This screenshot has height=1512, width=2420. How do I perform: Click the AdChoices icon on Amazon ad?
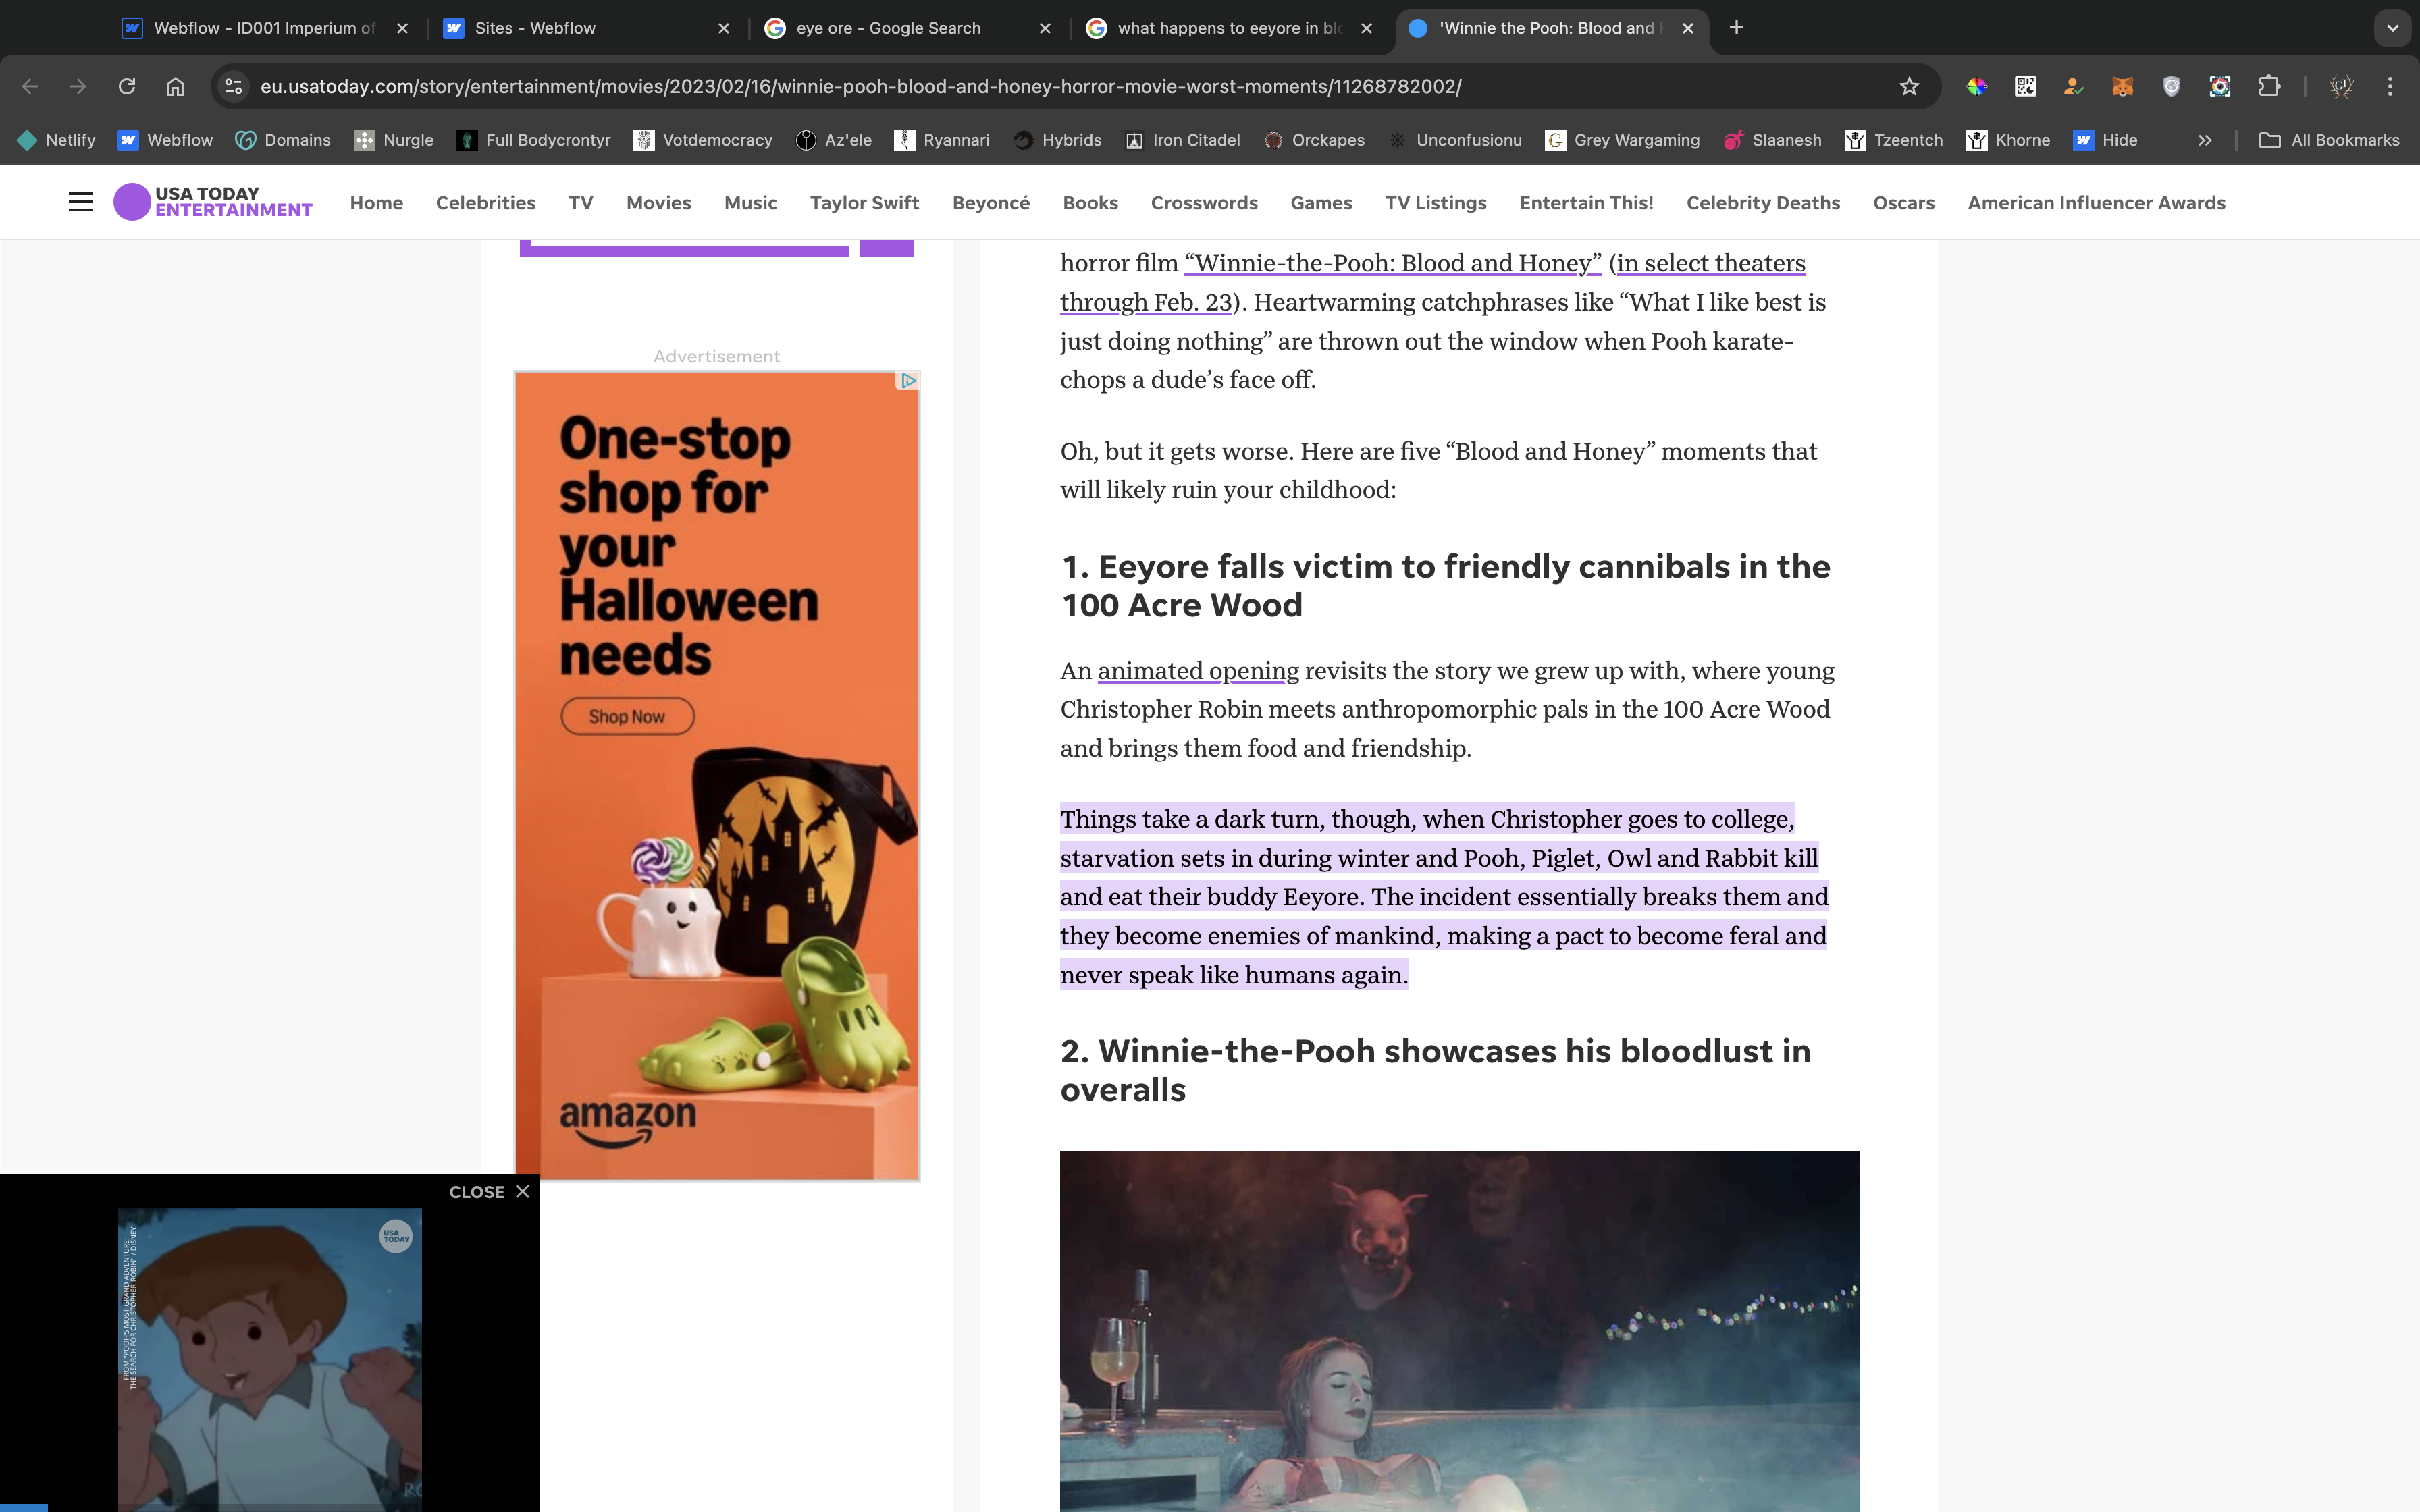[908, 381]
